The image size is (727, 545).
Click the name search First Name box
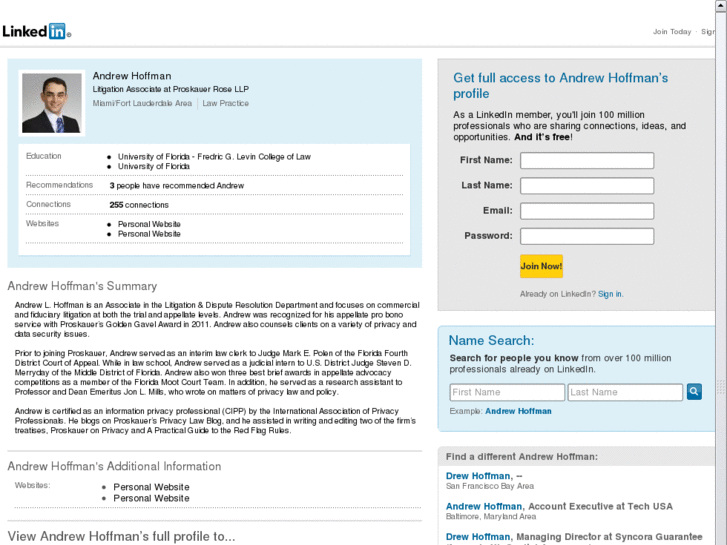(x=507, y=392)
